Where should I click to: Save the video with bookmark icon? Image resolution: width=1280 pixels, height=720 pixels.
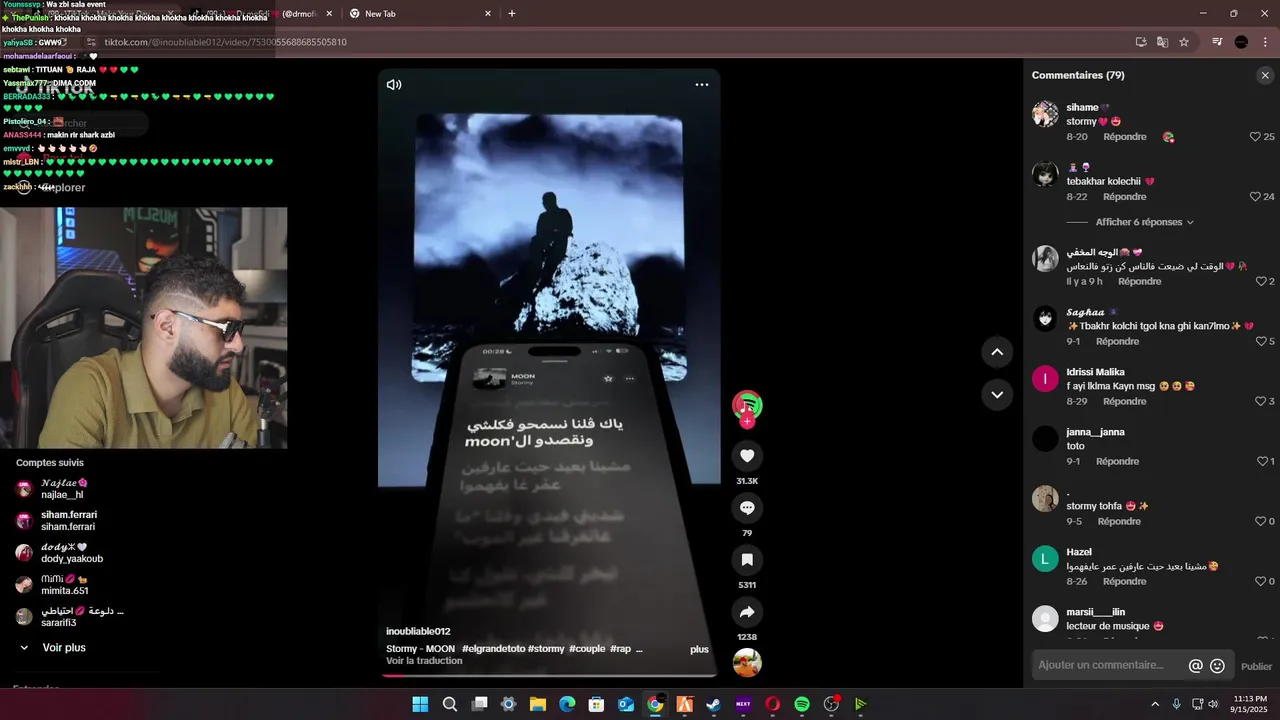coord(747,560)
